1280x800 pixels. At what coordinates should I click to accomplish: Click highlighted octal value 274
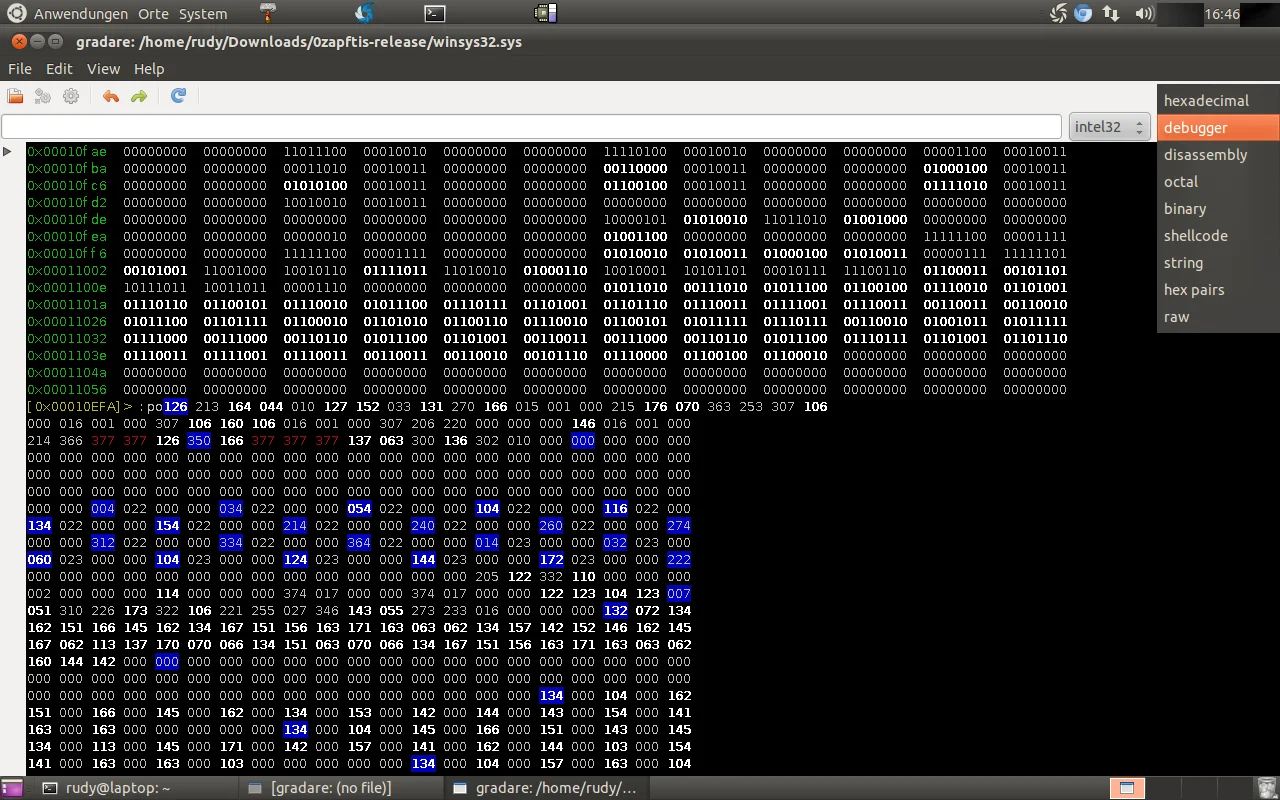[679, 526]
